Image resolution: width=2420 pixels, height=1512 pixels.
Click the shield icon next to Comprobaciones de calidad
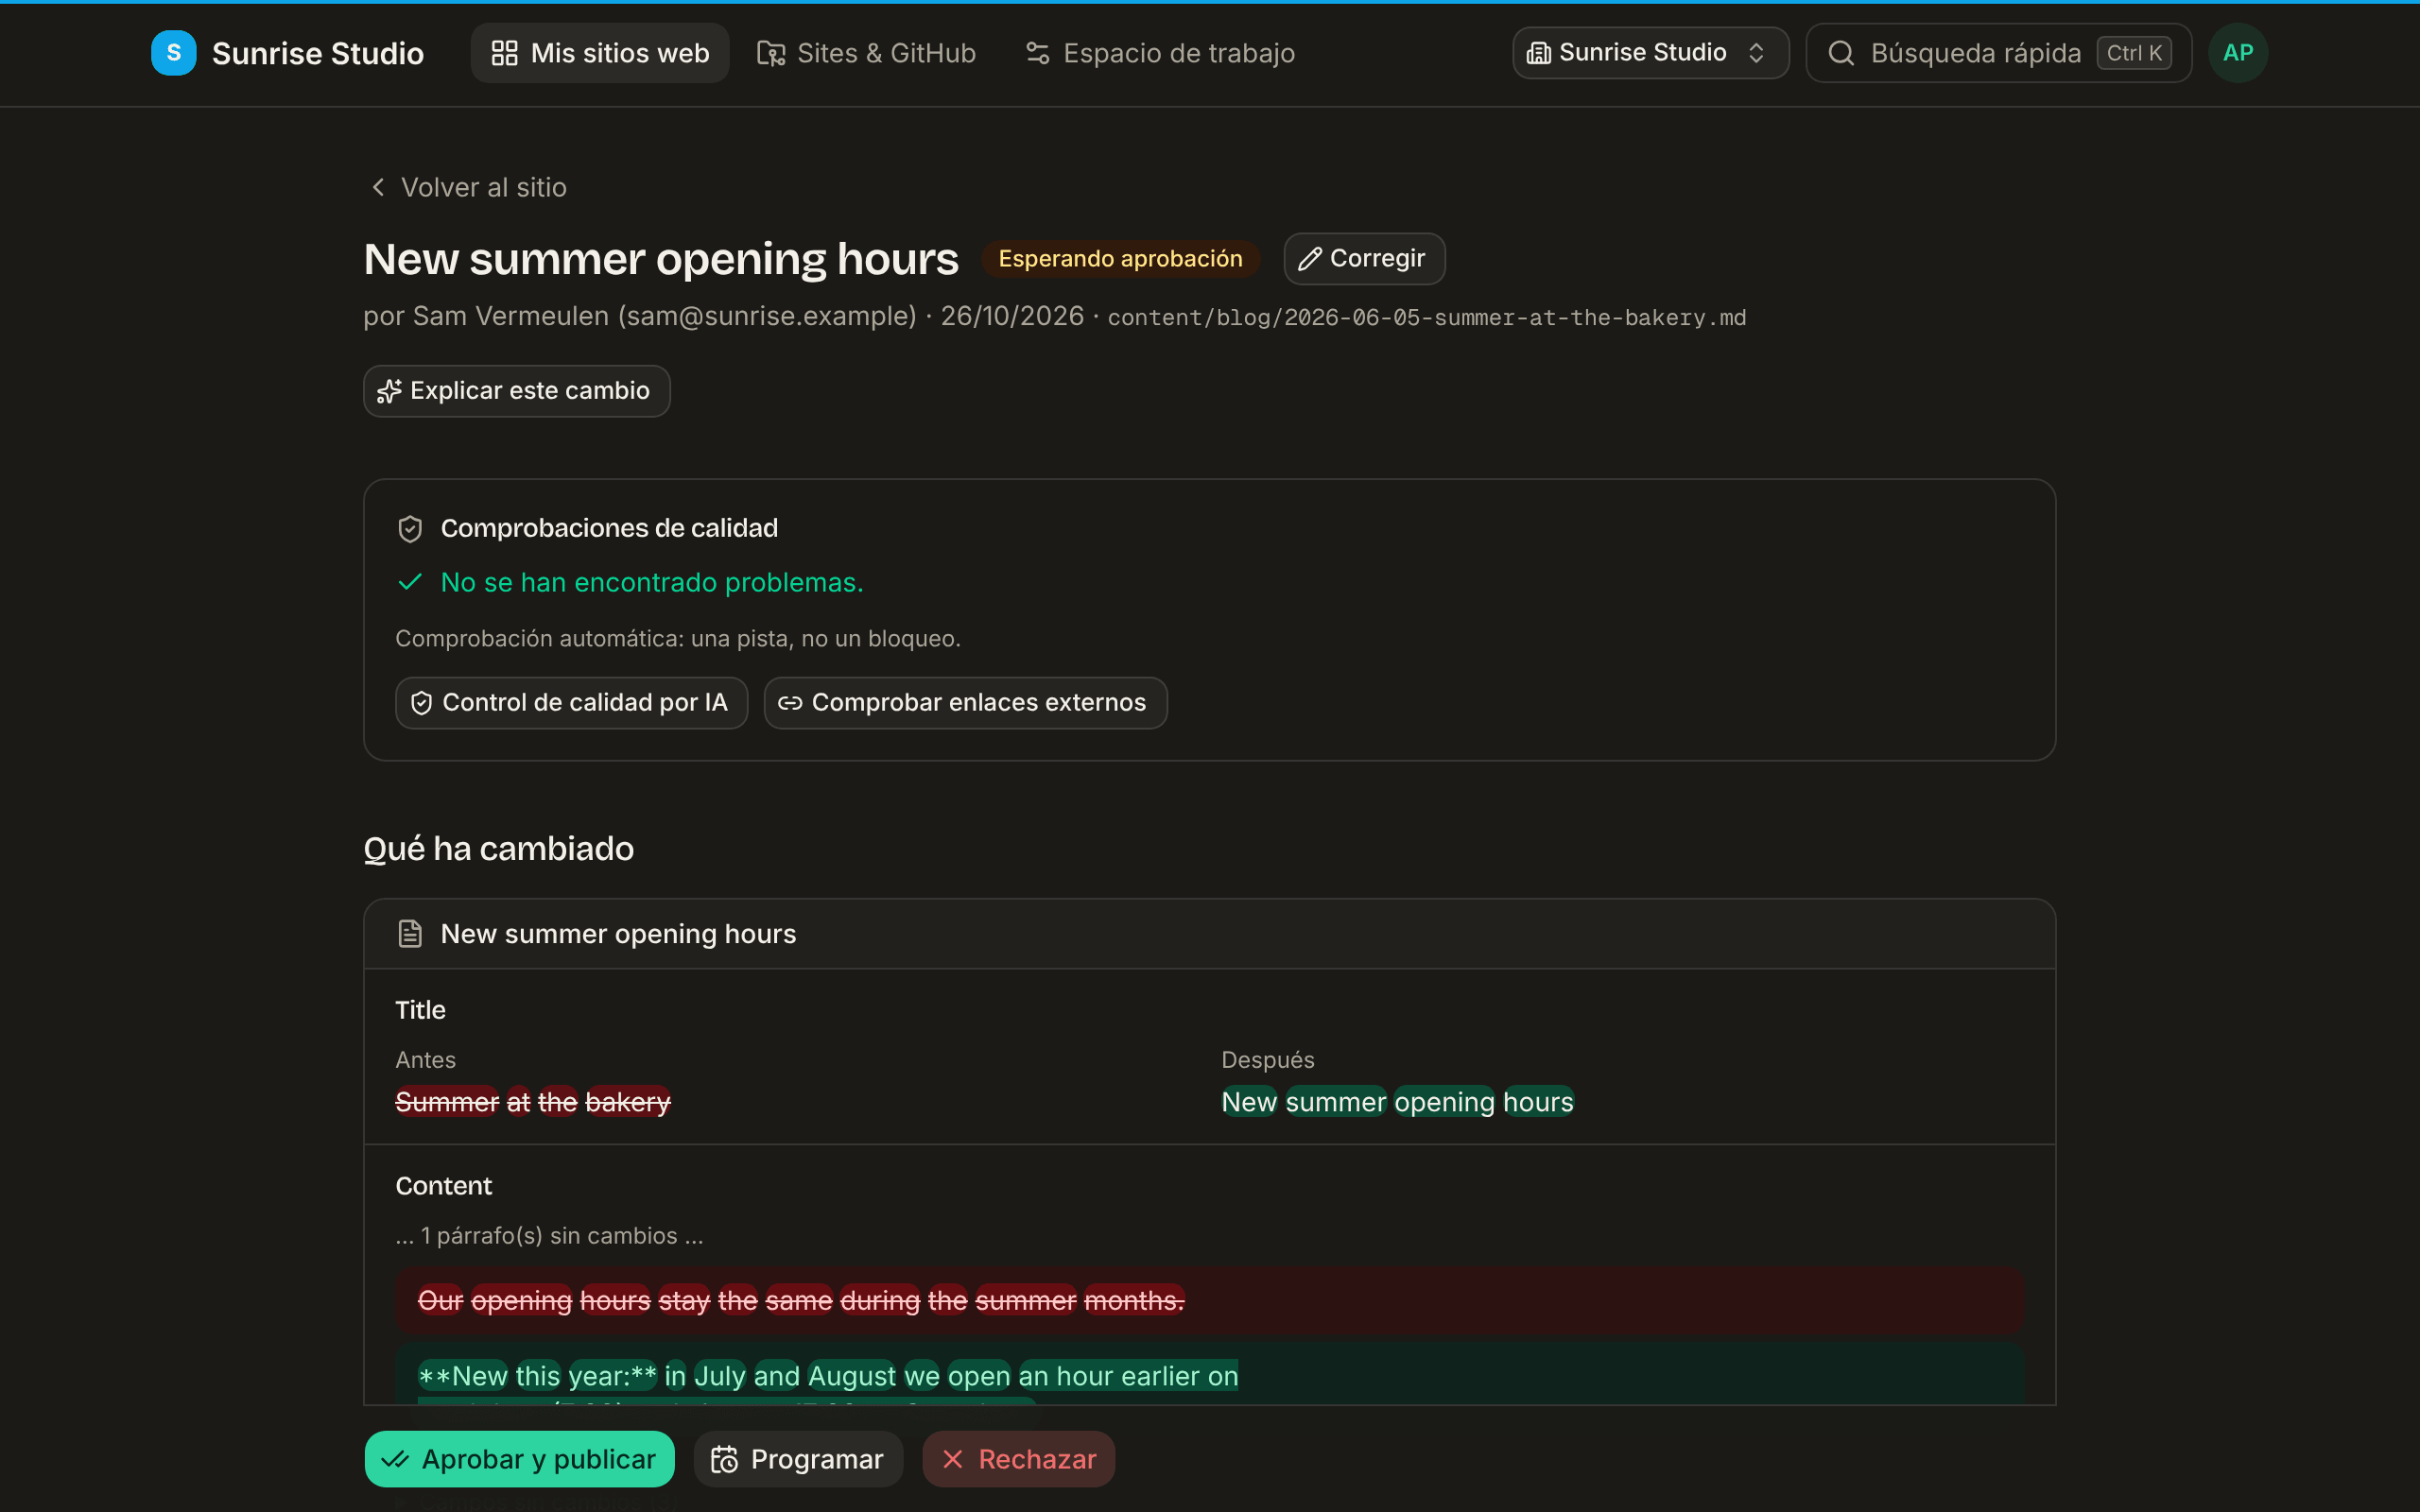410,528
